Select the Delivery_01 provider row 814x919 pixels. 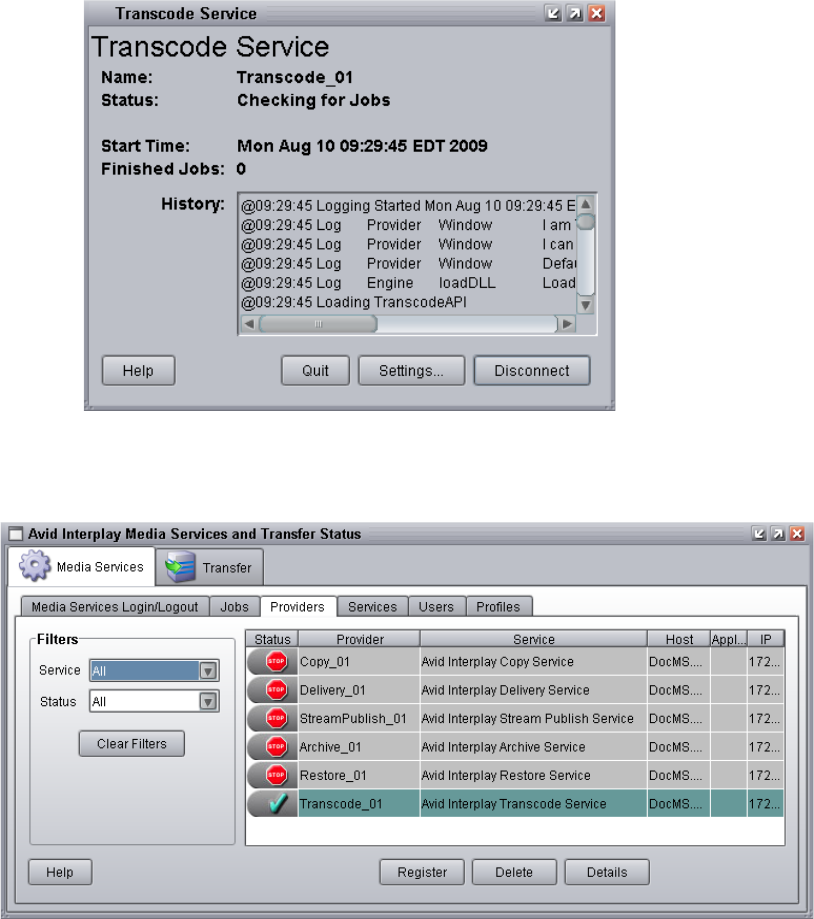[x=515, y=690]
